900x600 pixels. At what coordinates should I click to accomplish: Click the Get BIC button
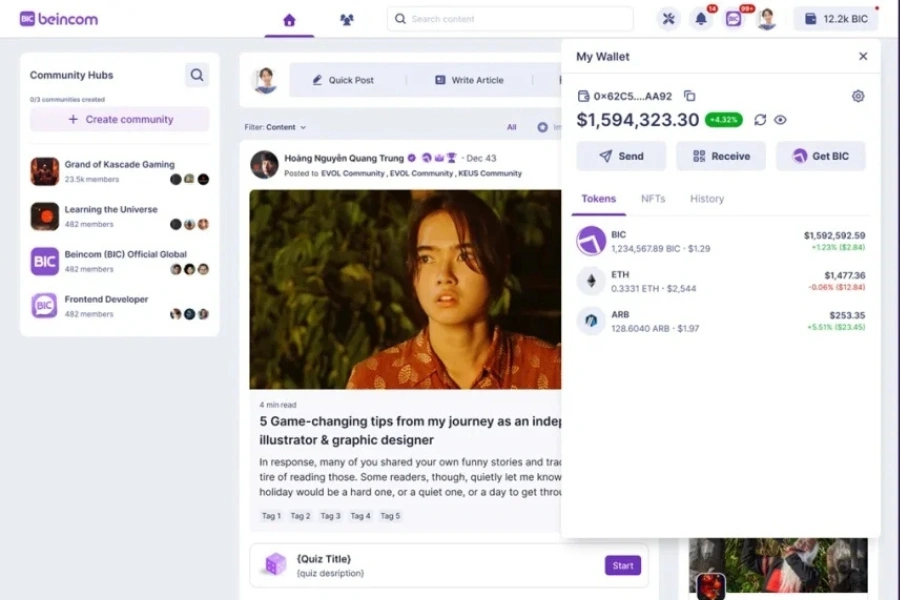pyautogui.click(x=821, y=156)
